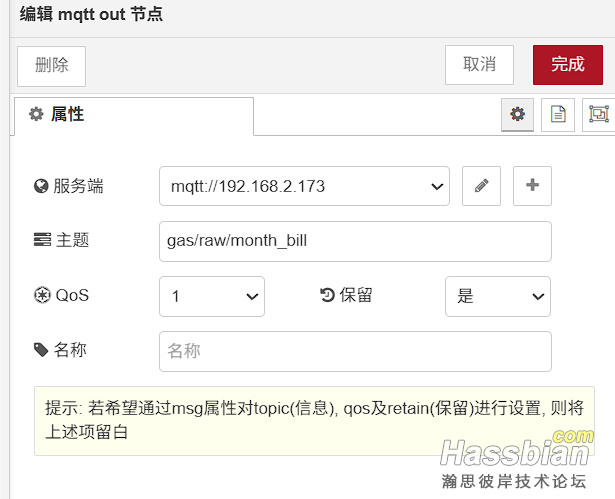Open the node description document tab

tap(558, 114)
